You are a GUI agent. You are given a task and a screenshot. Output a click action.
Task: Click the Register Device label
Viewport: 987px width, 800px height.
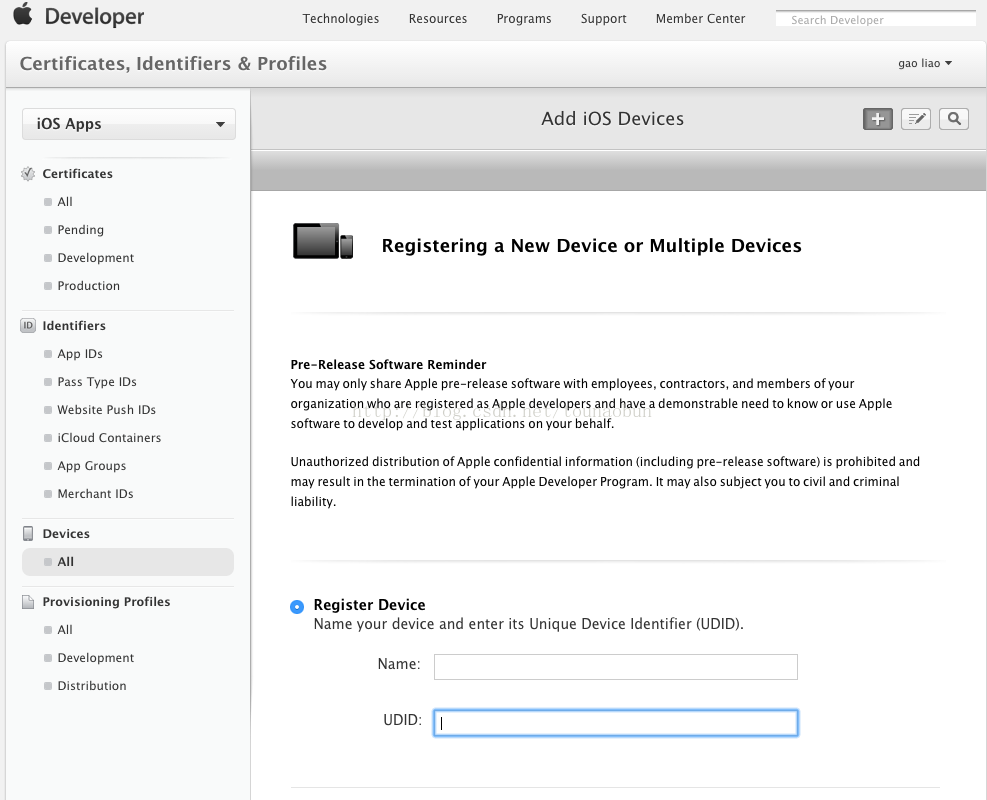(369, 605)
